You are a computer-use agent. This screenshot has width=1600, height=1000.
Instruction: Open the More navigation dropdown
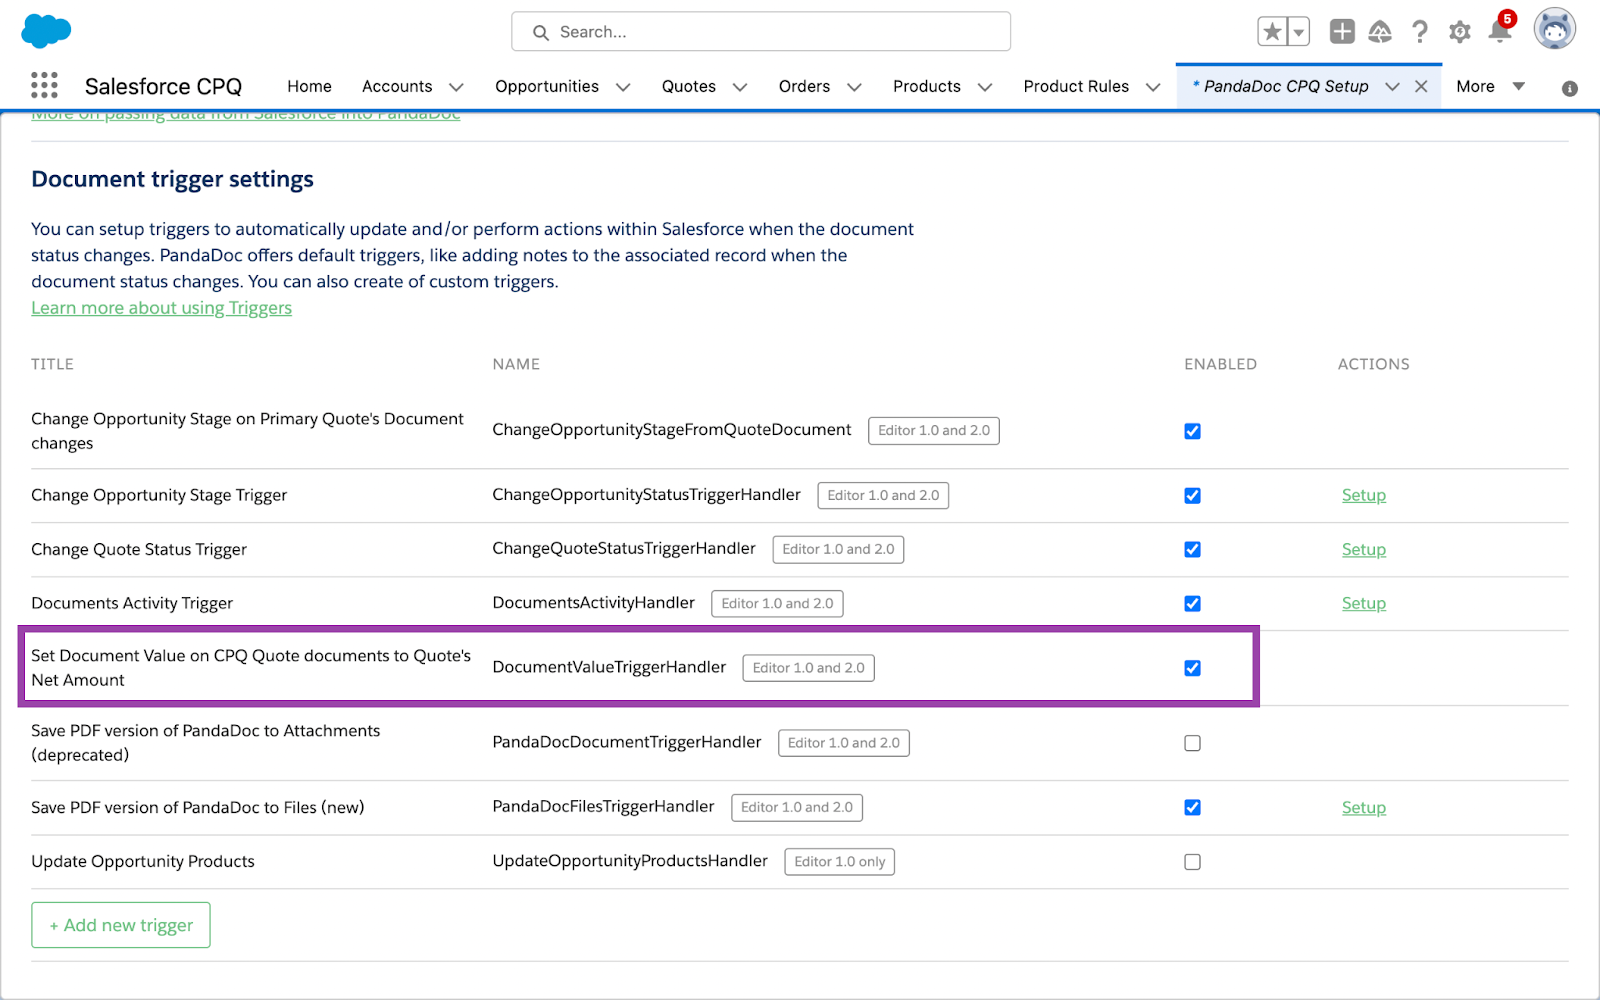[x=1490, y=87]
